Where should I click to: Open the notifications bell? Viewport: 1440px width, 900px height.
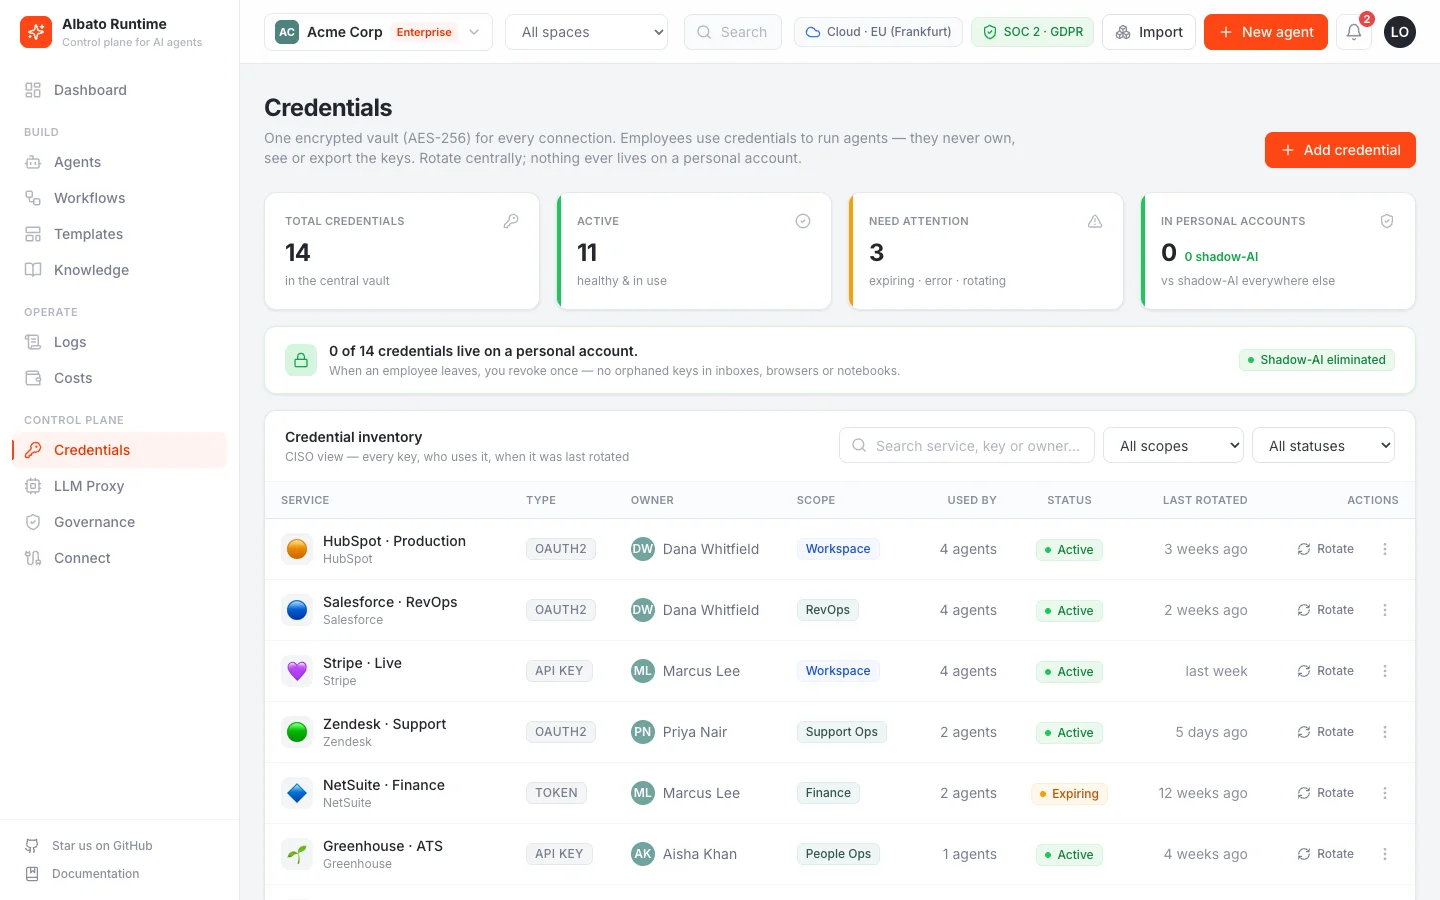click(1354, 32)
